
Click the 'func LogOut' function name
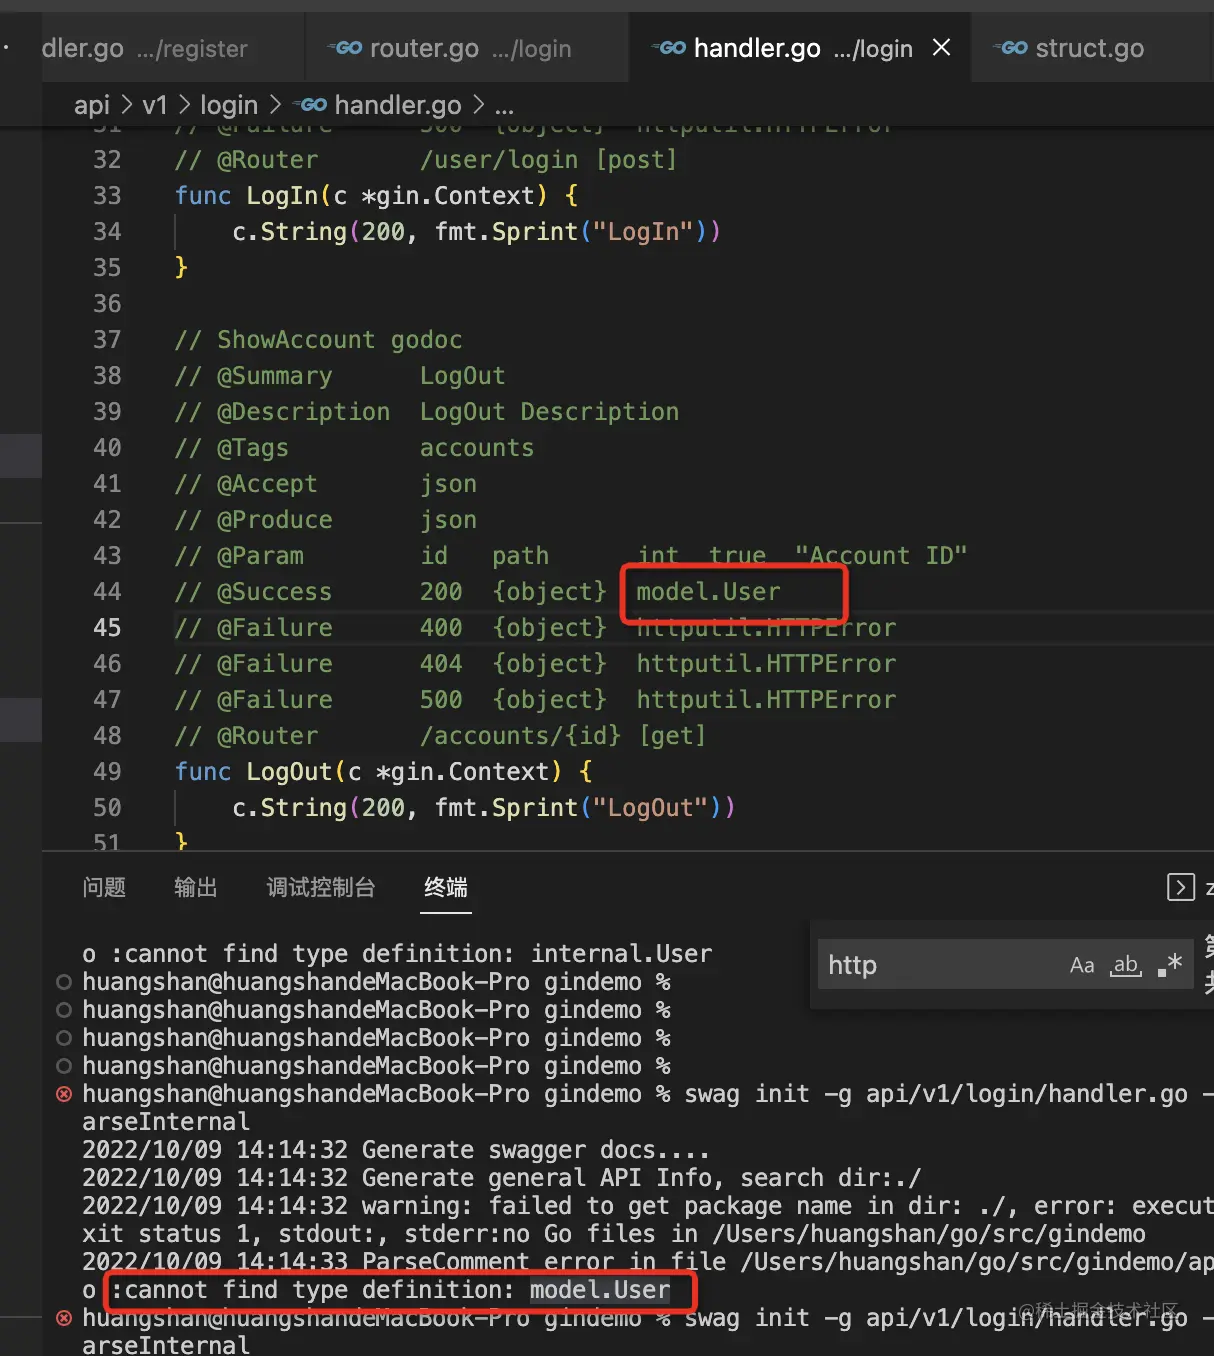tap(289, 772)
